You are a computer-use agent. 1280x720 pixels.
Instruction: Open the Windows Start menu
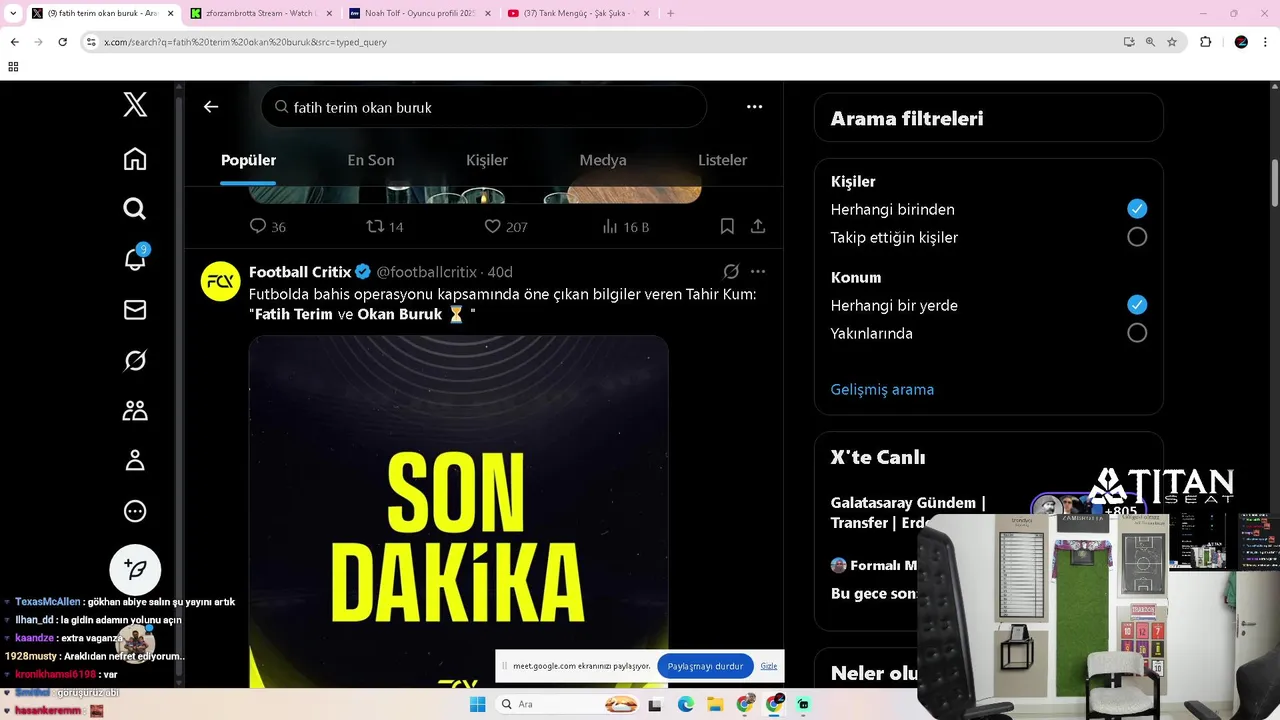click(478, 704)
